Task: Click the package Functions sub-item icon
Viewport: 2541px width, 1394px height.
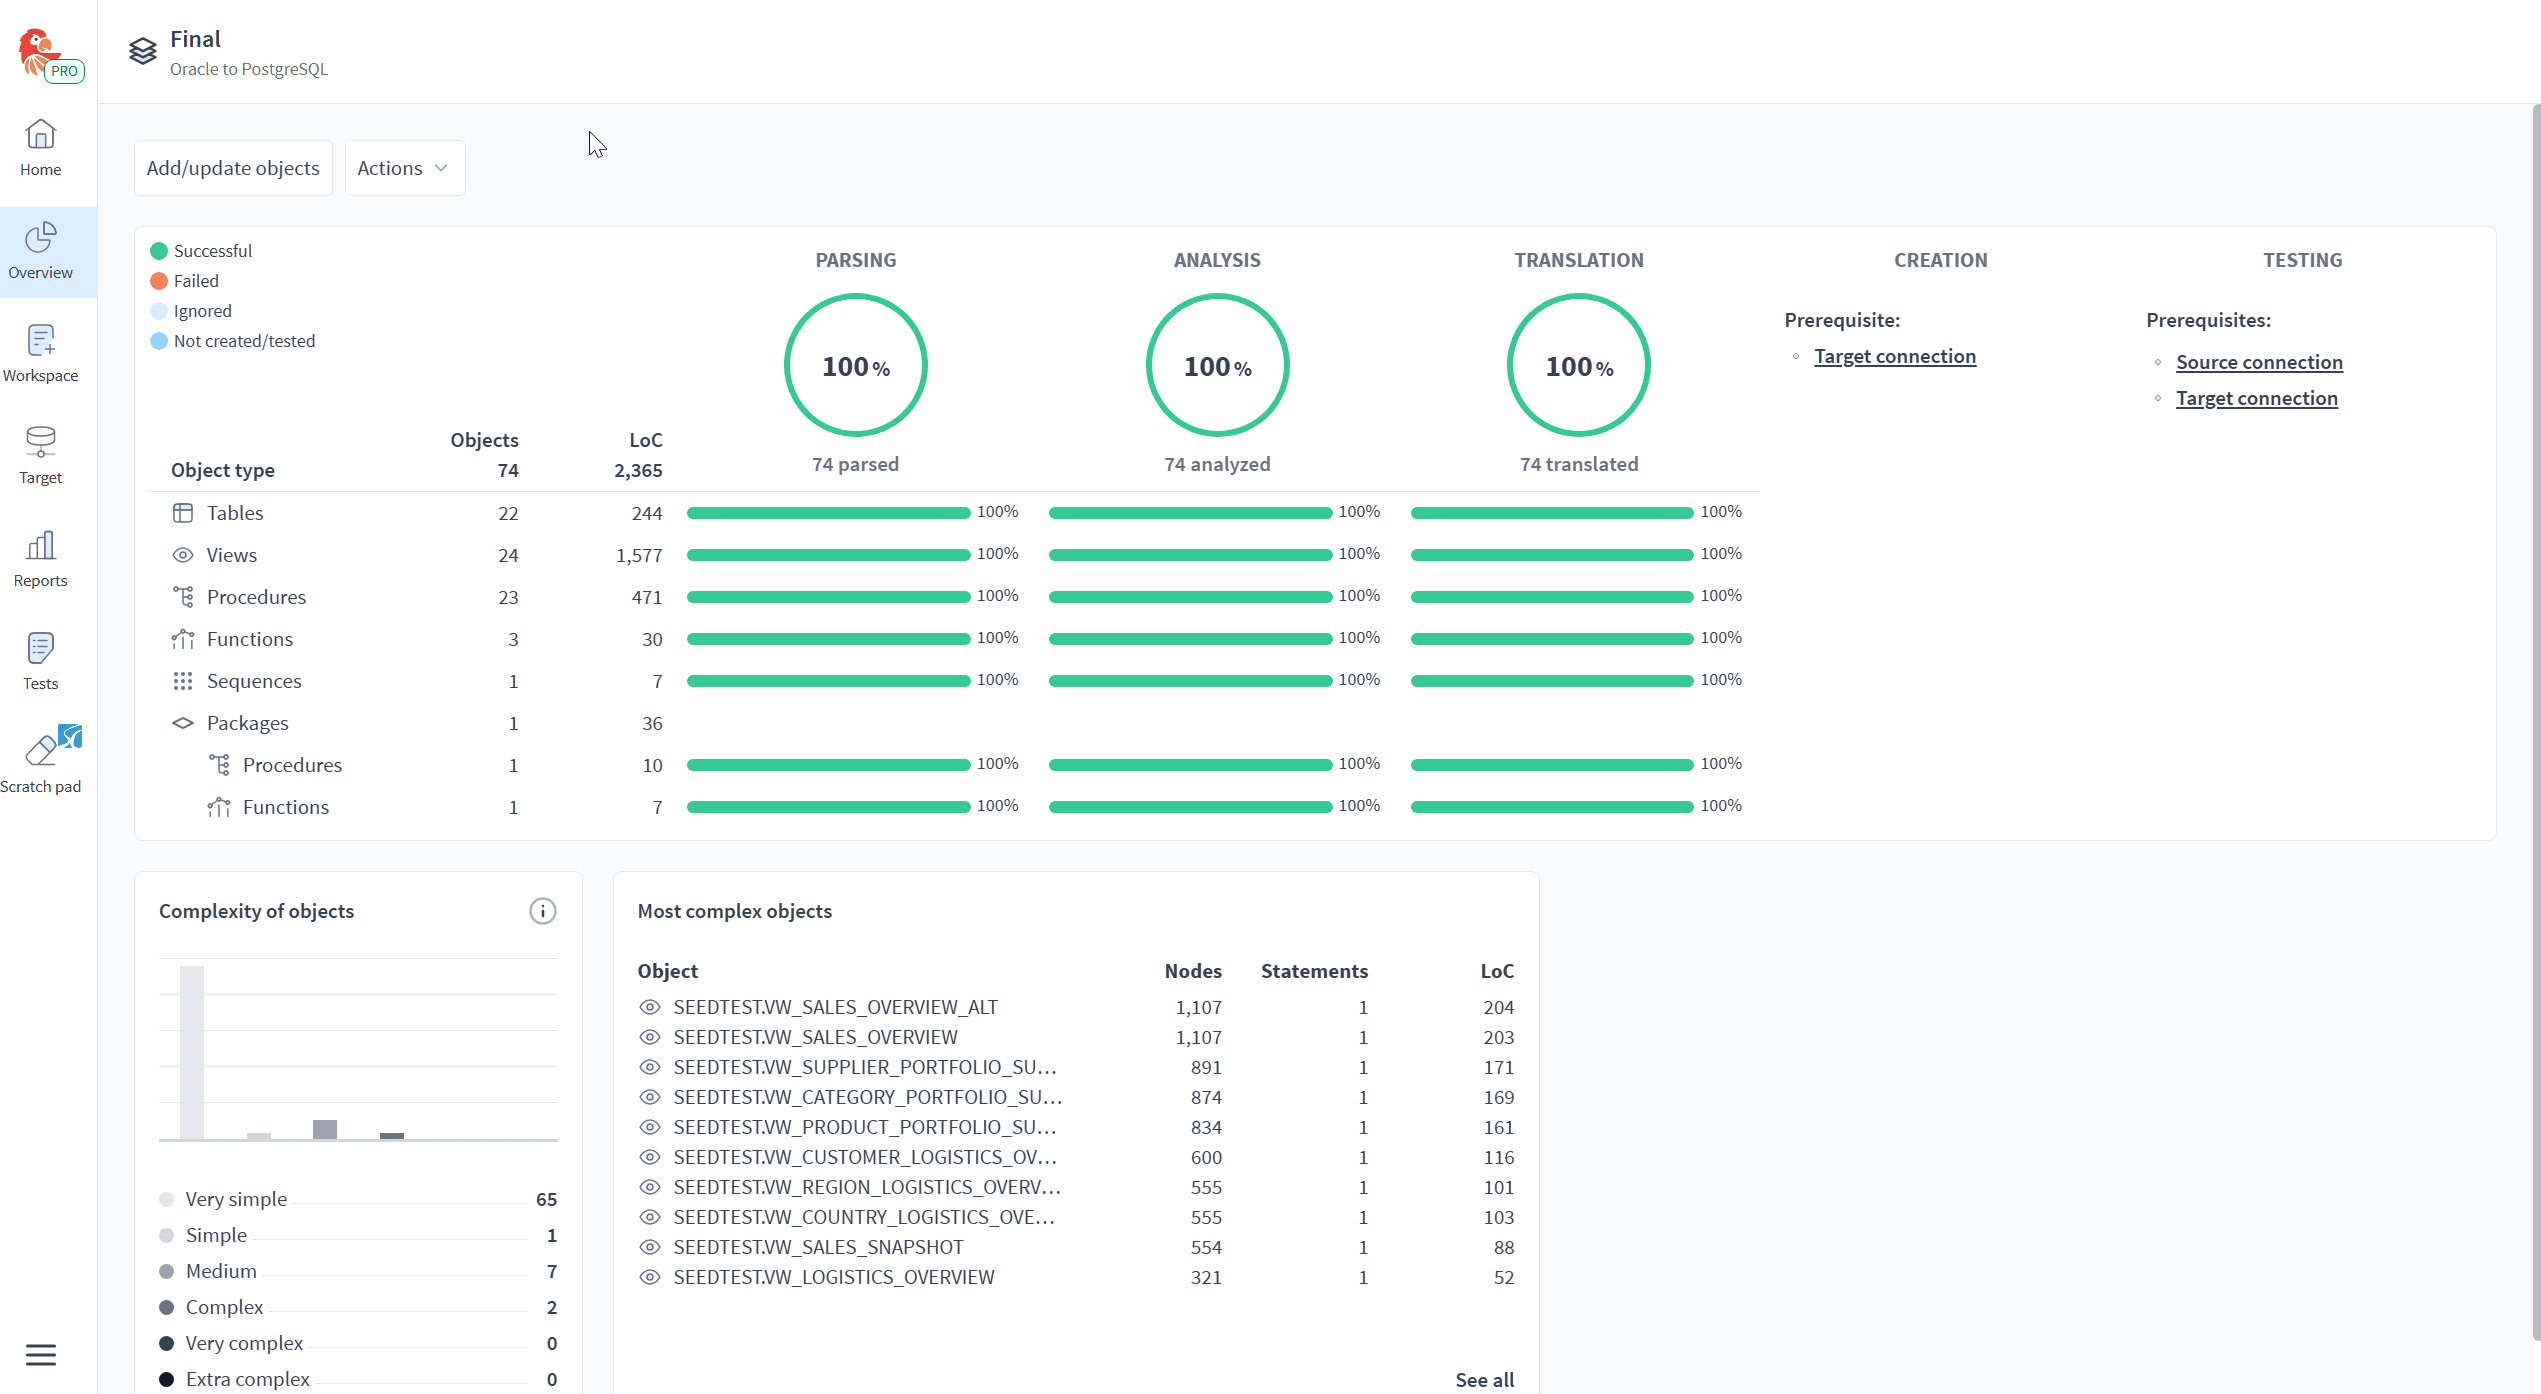Action: click(219, 807)
